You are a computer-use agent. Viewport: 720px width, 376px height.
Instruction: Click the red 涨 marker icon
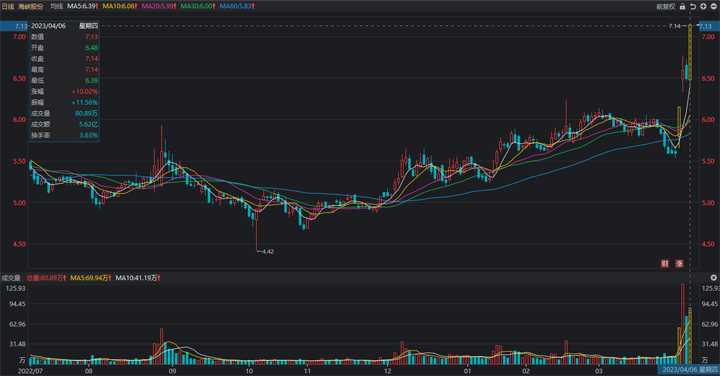[679, 263]
